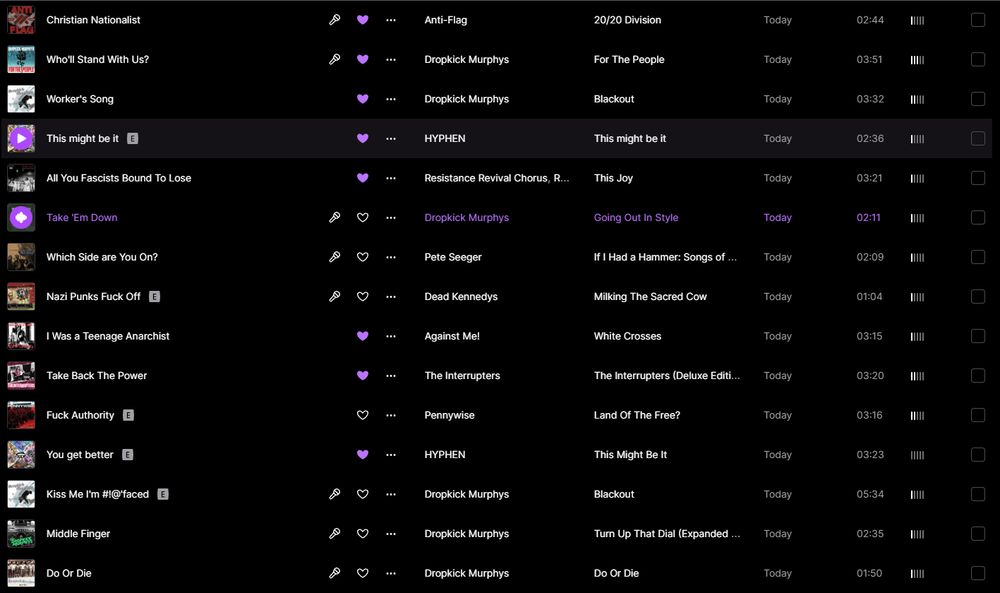The image size is (1000, 593).
Task: Unfavorite Christian Nationalist with the heart
Action: (363, 20)
